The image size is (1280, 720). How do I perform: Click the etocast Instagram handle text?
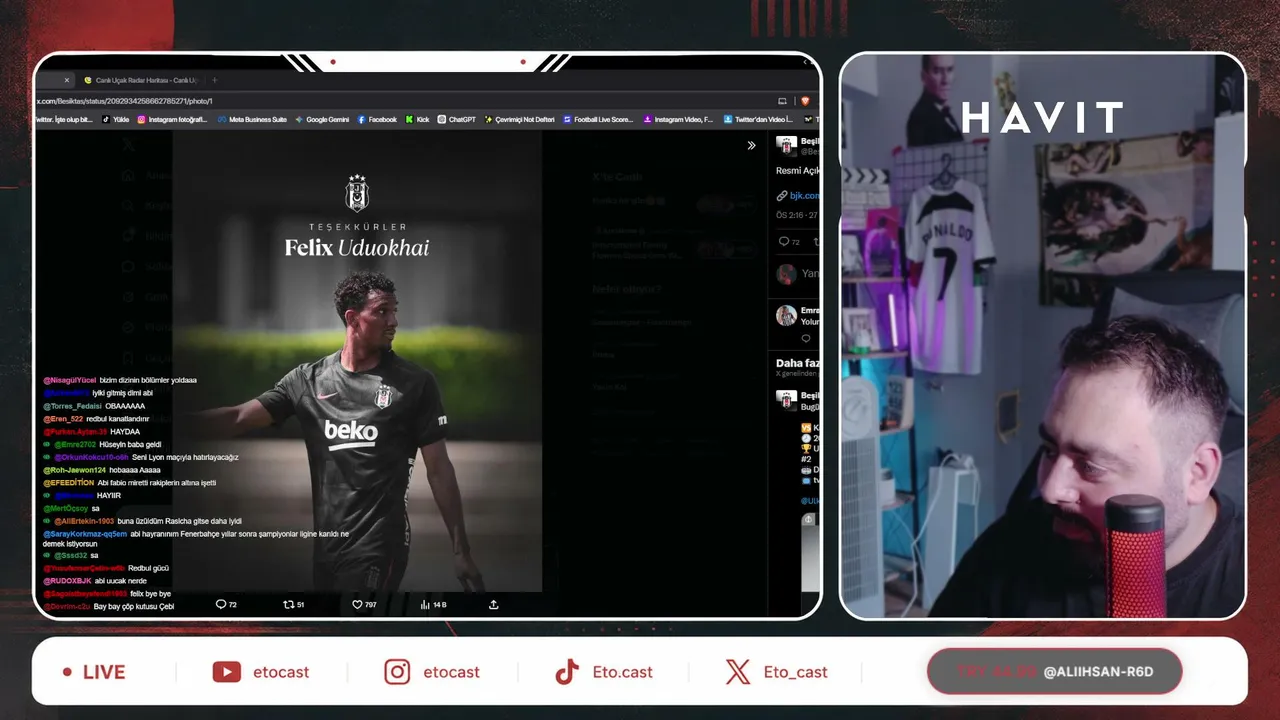pyautogui.click(x=451, y=672)
